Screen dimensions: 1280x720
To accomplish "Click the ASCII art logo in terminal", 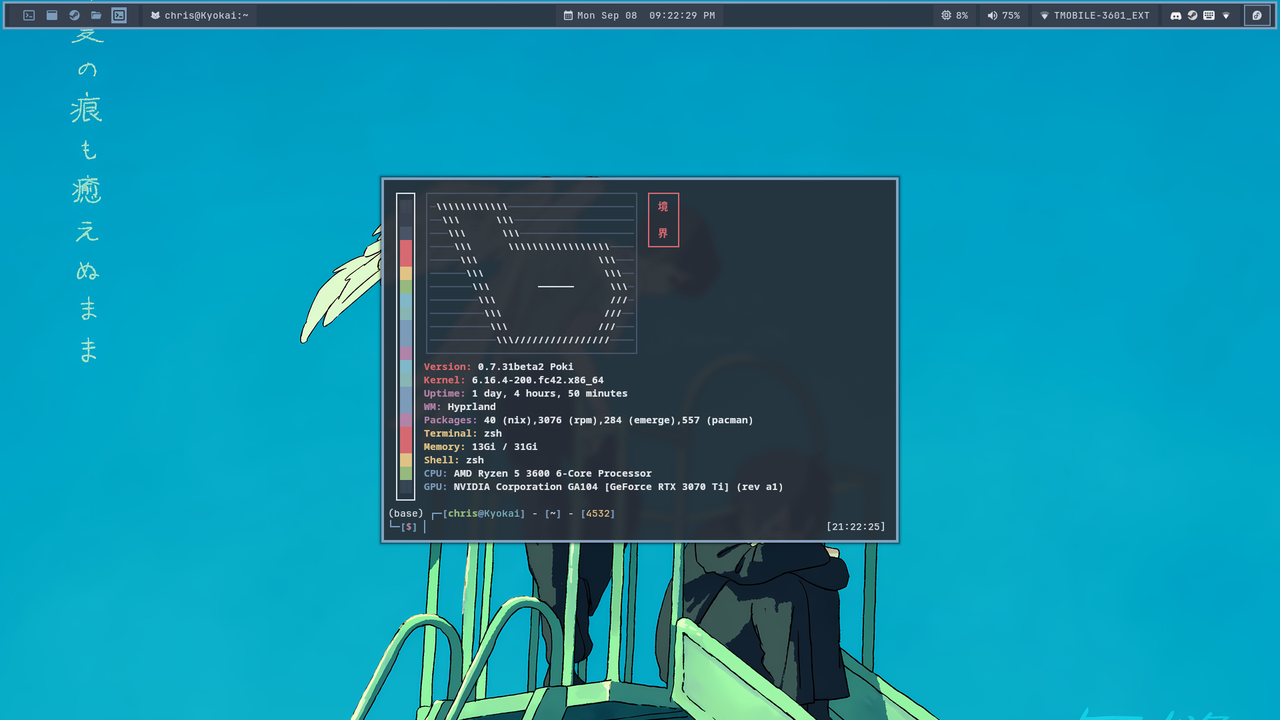I will [x=531, y=273].
